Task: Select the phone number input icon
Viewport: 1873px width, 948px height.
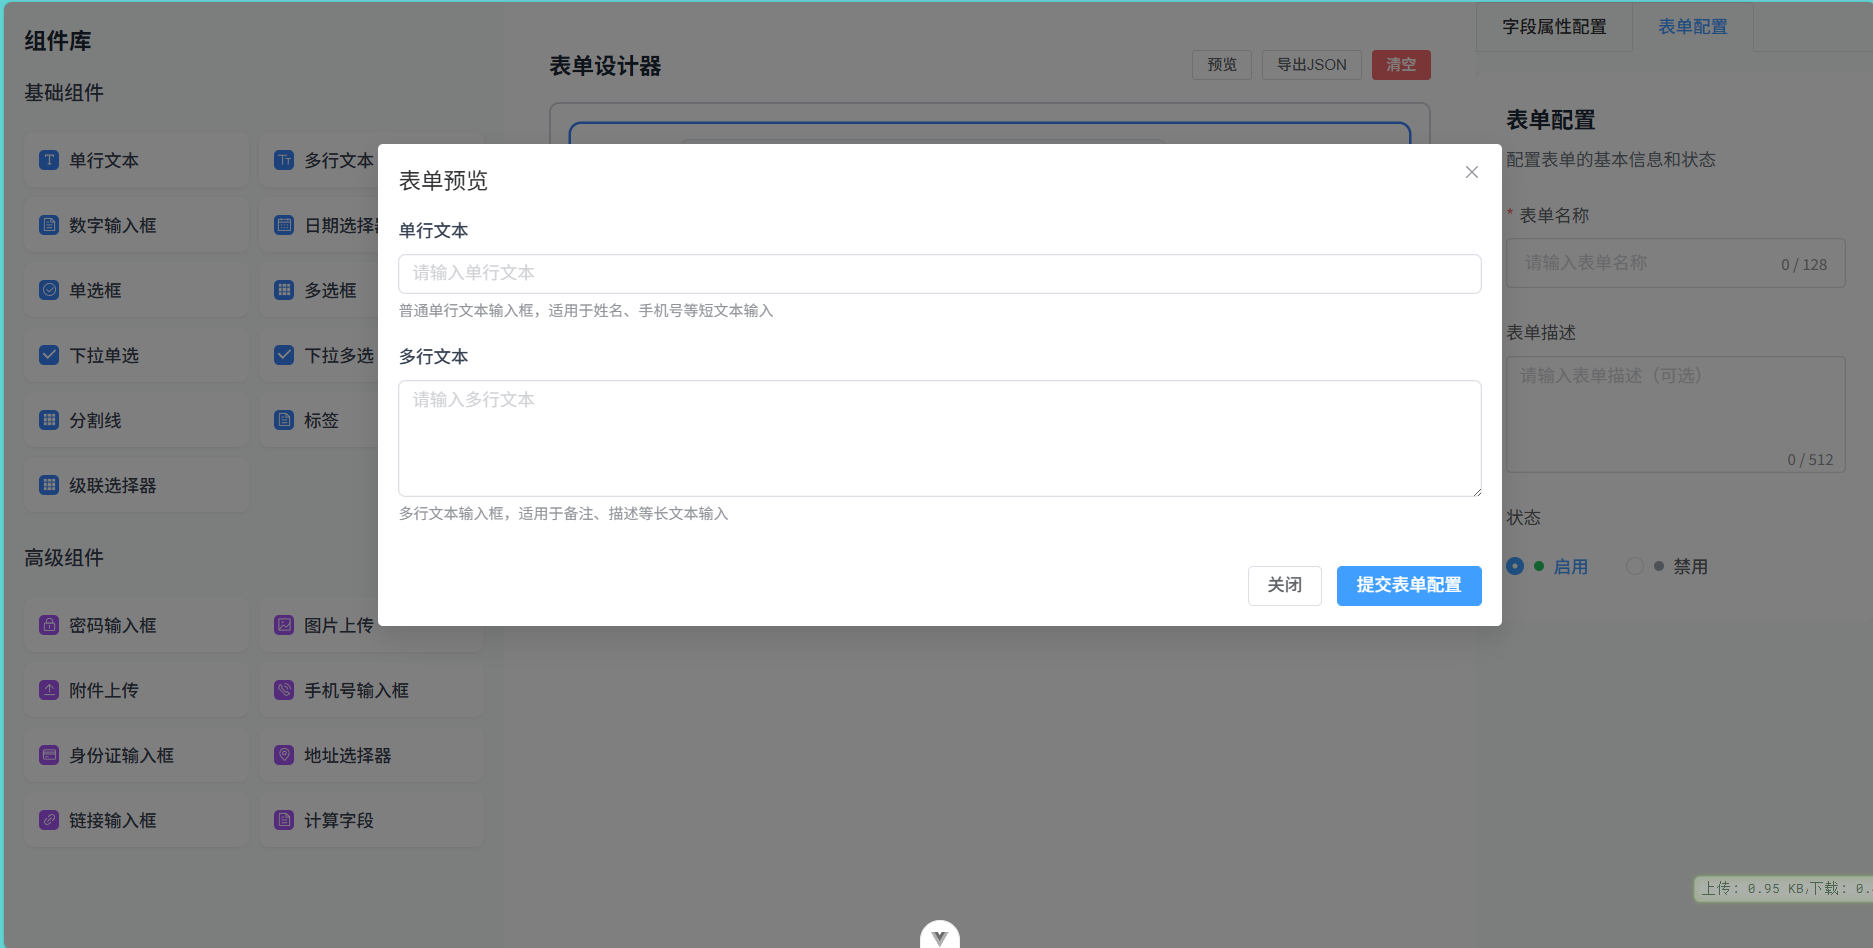Action: [x=284, y=690]
